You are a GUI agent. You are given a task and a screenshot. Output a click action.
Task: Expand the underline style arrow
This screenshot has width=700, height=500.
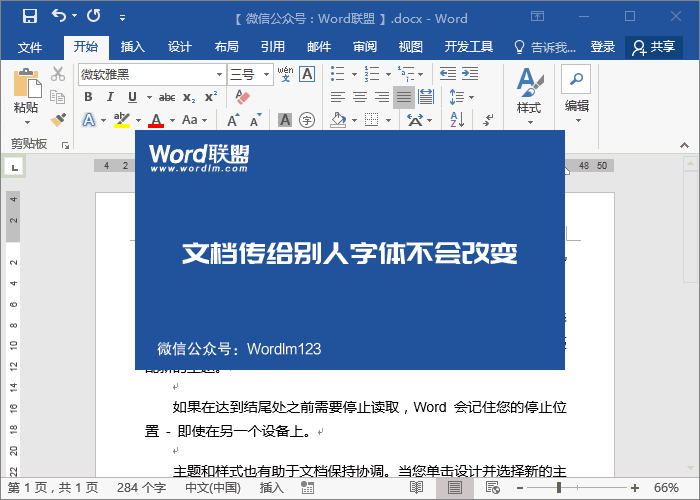(x=149, y=97)
